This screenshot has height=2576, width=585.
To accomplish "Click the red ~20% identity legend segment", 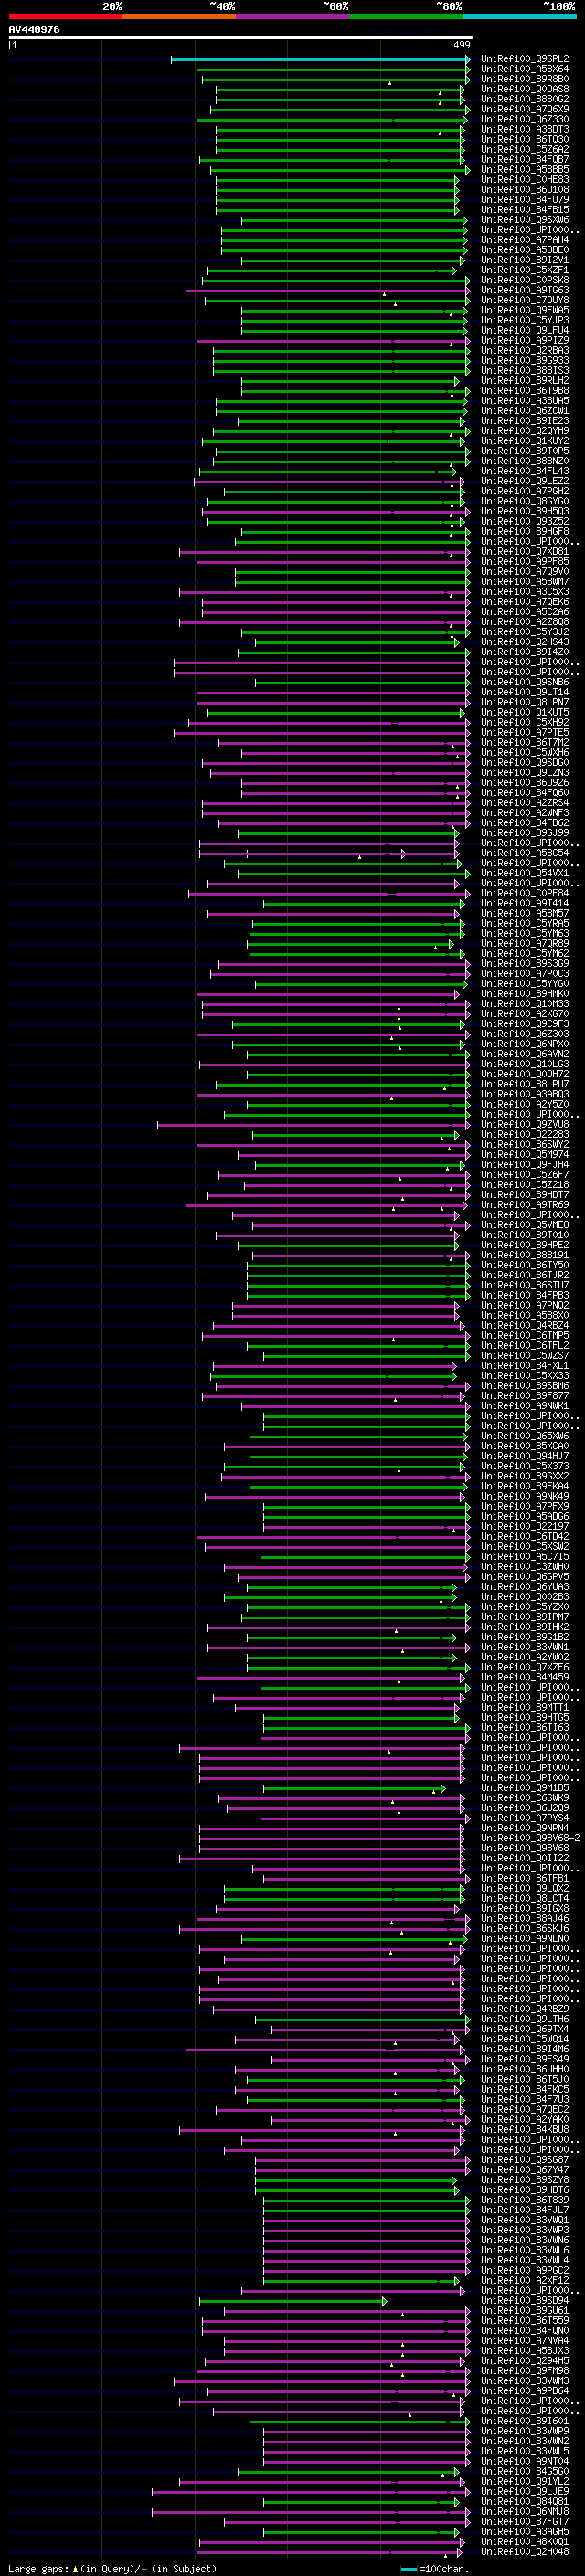I will coord(65,16).
